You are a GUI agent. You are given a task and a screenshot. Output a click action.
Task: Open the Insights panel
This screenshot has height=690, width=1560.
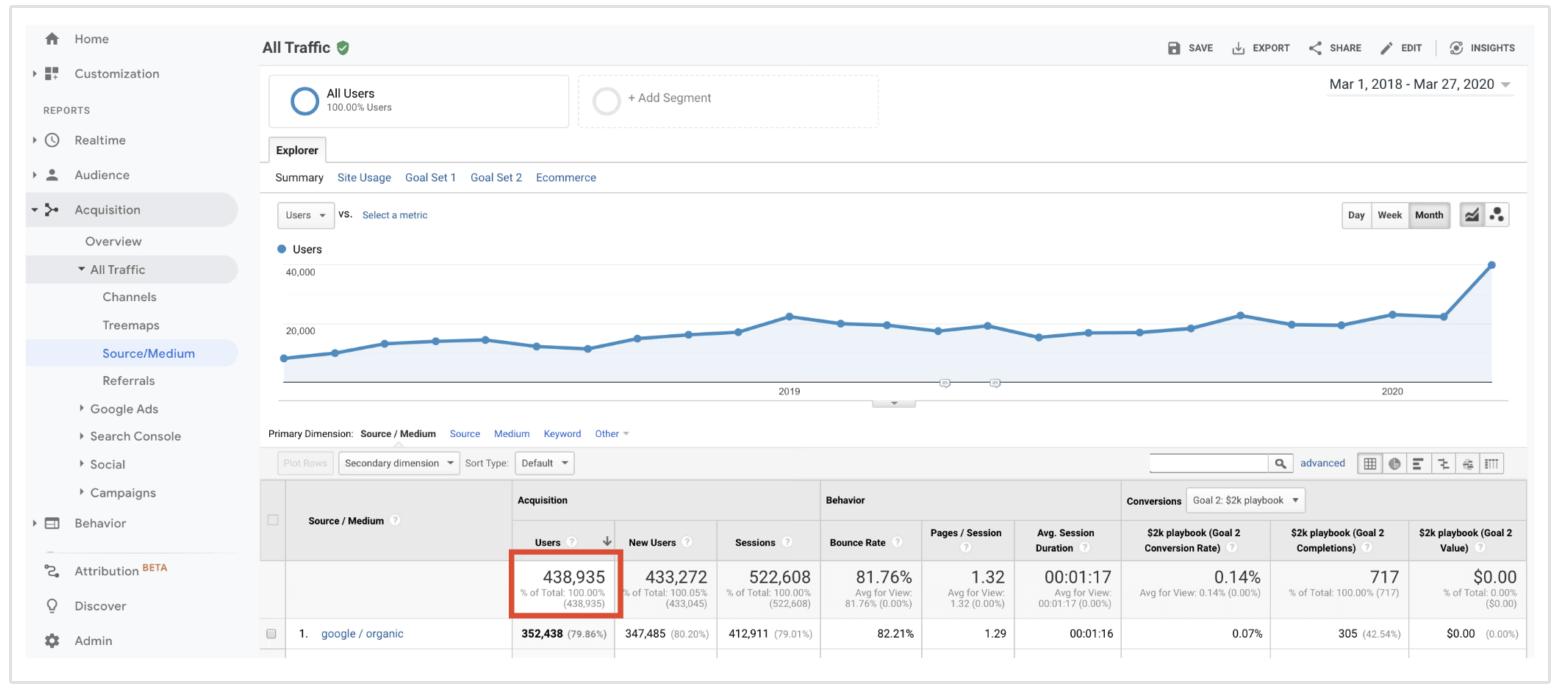1482,48
